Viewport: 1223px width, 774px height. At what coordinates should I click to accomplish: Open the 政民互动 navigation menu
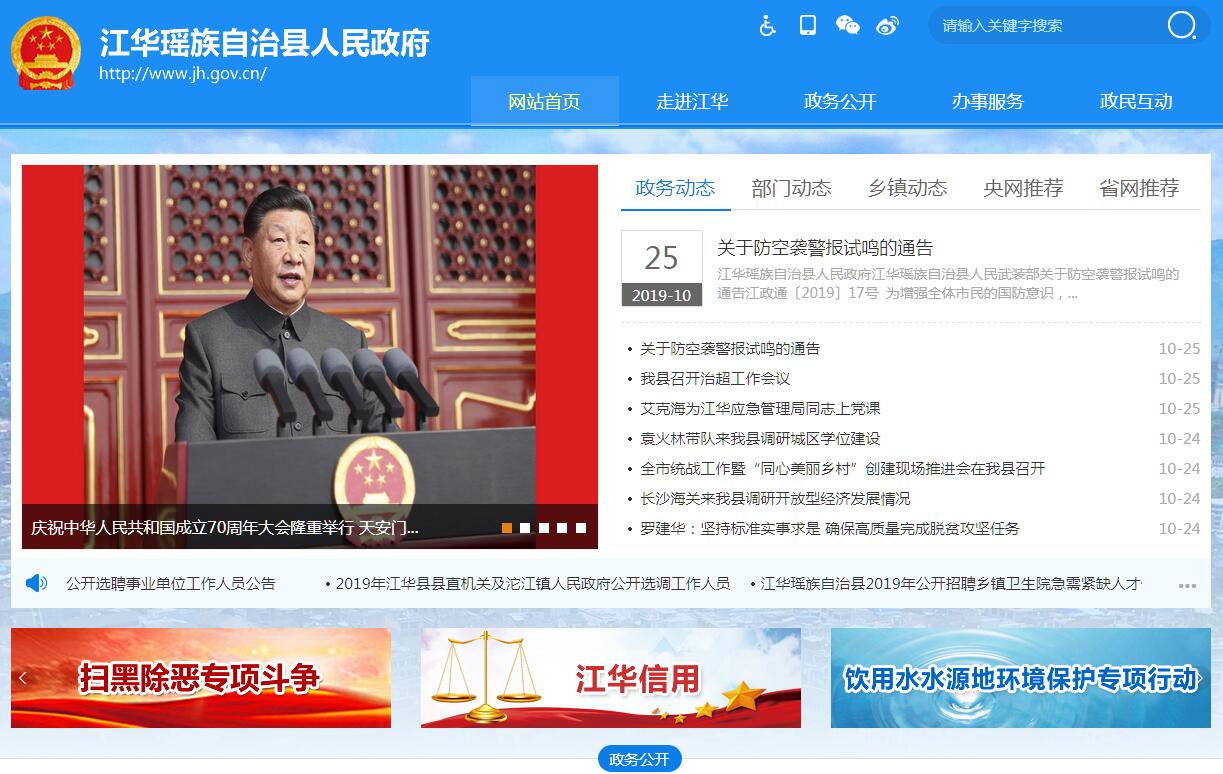point(1136,101)
